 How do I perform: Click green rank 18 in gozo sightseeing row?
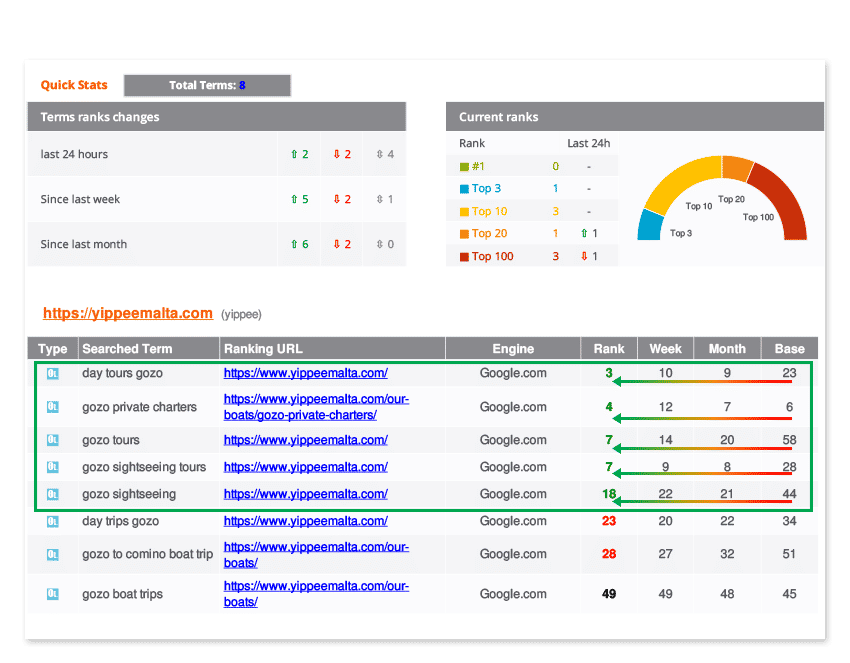pyautogui.click(x=609, y=494)
